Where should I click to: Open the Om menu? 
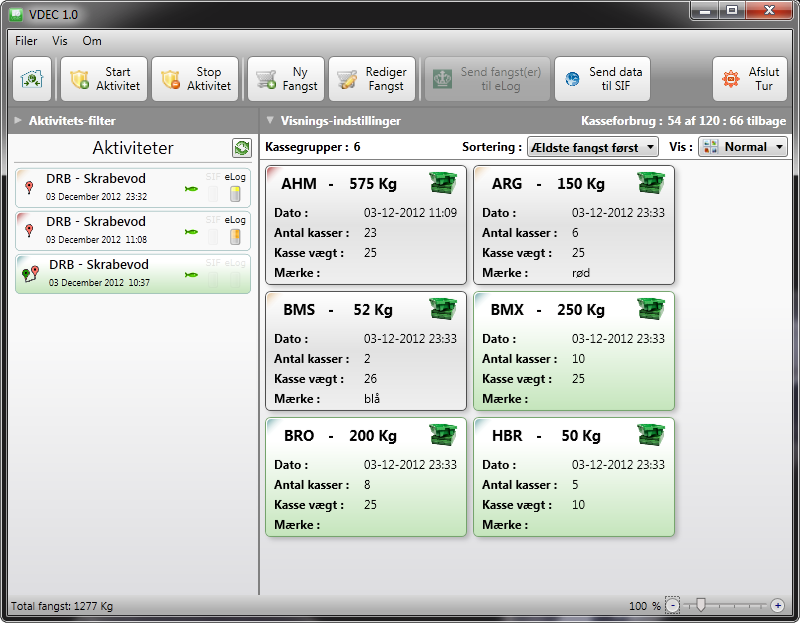click(x=92, y=41)
